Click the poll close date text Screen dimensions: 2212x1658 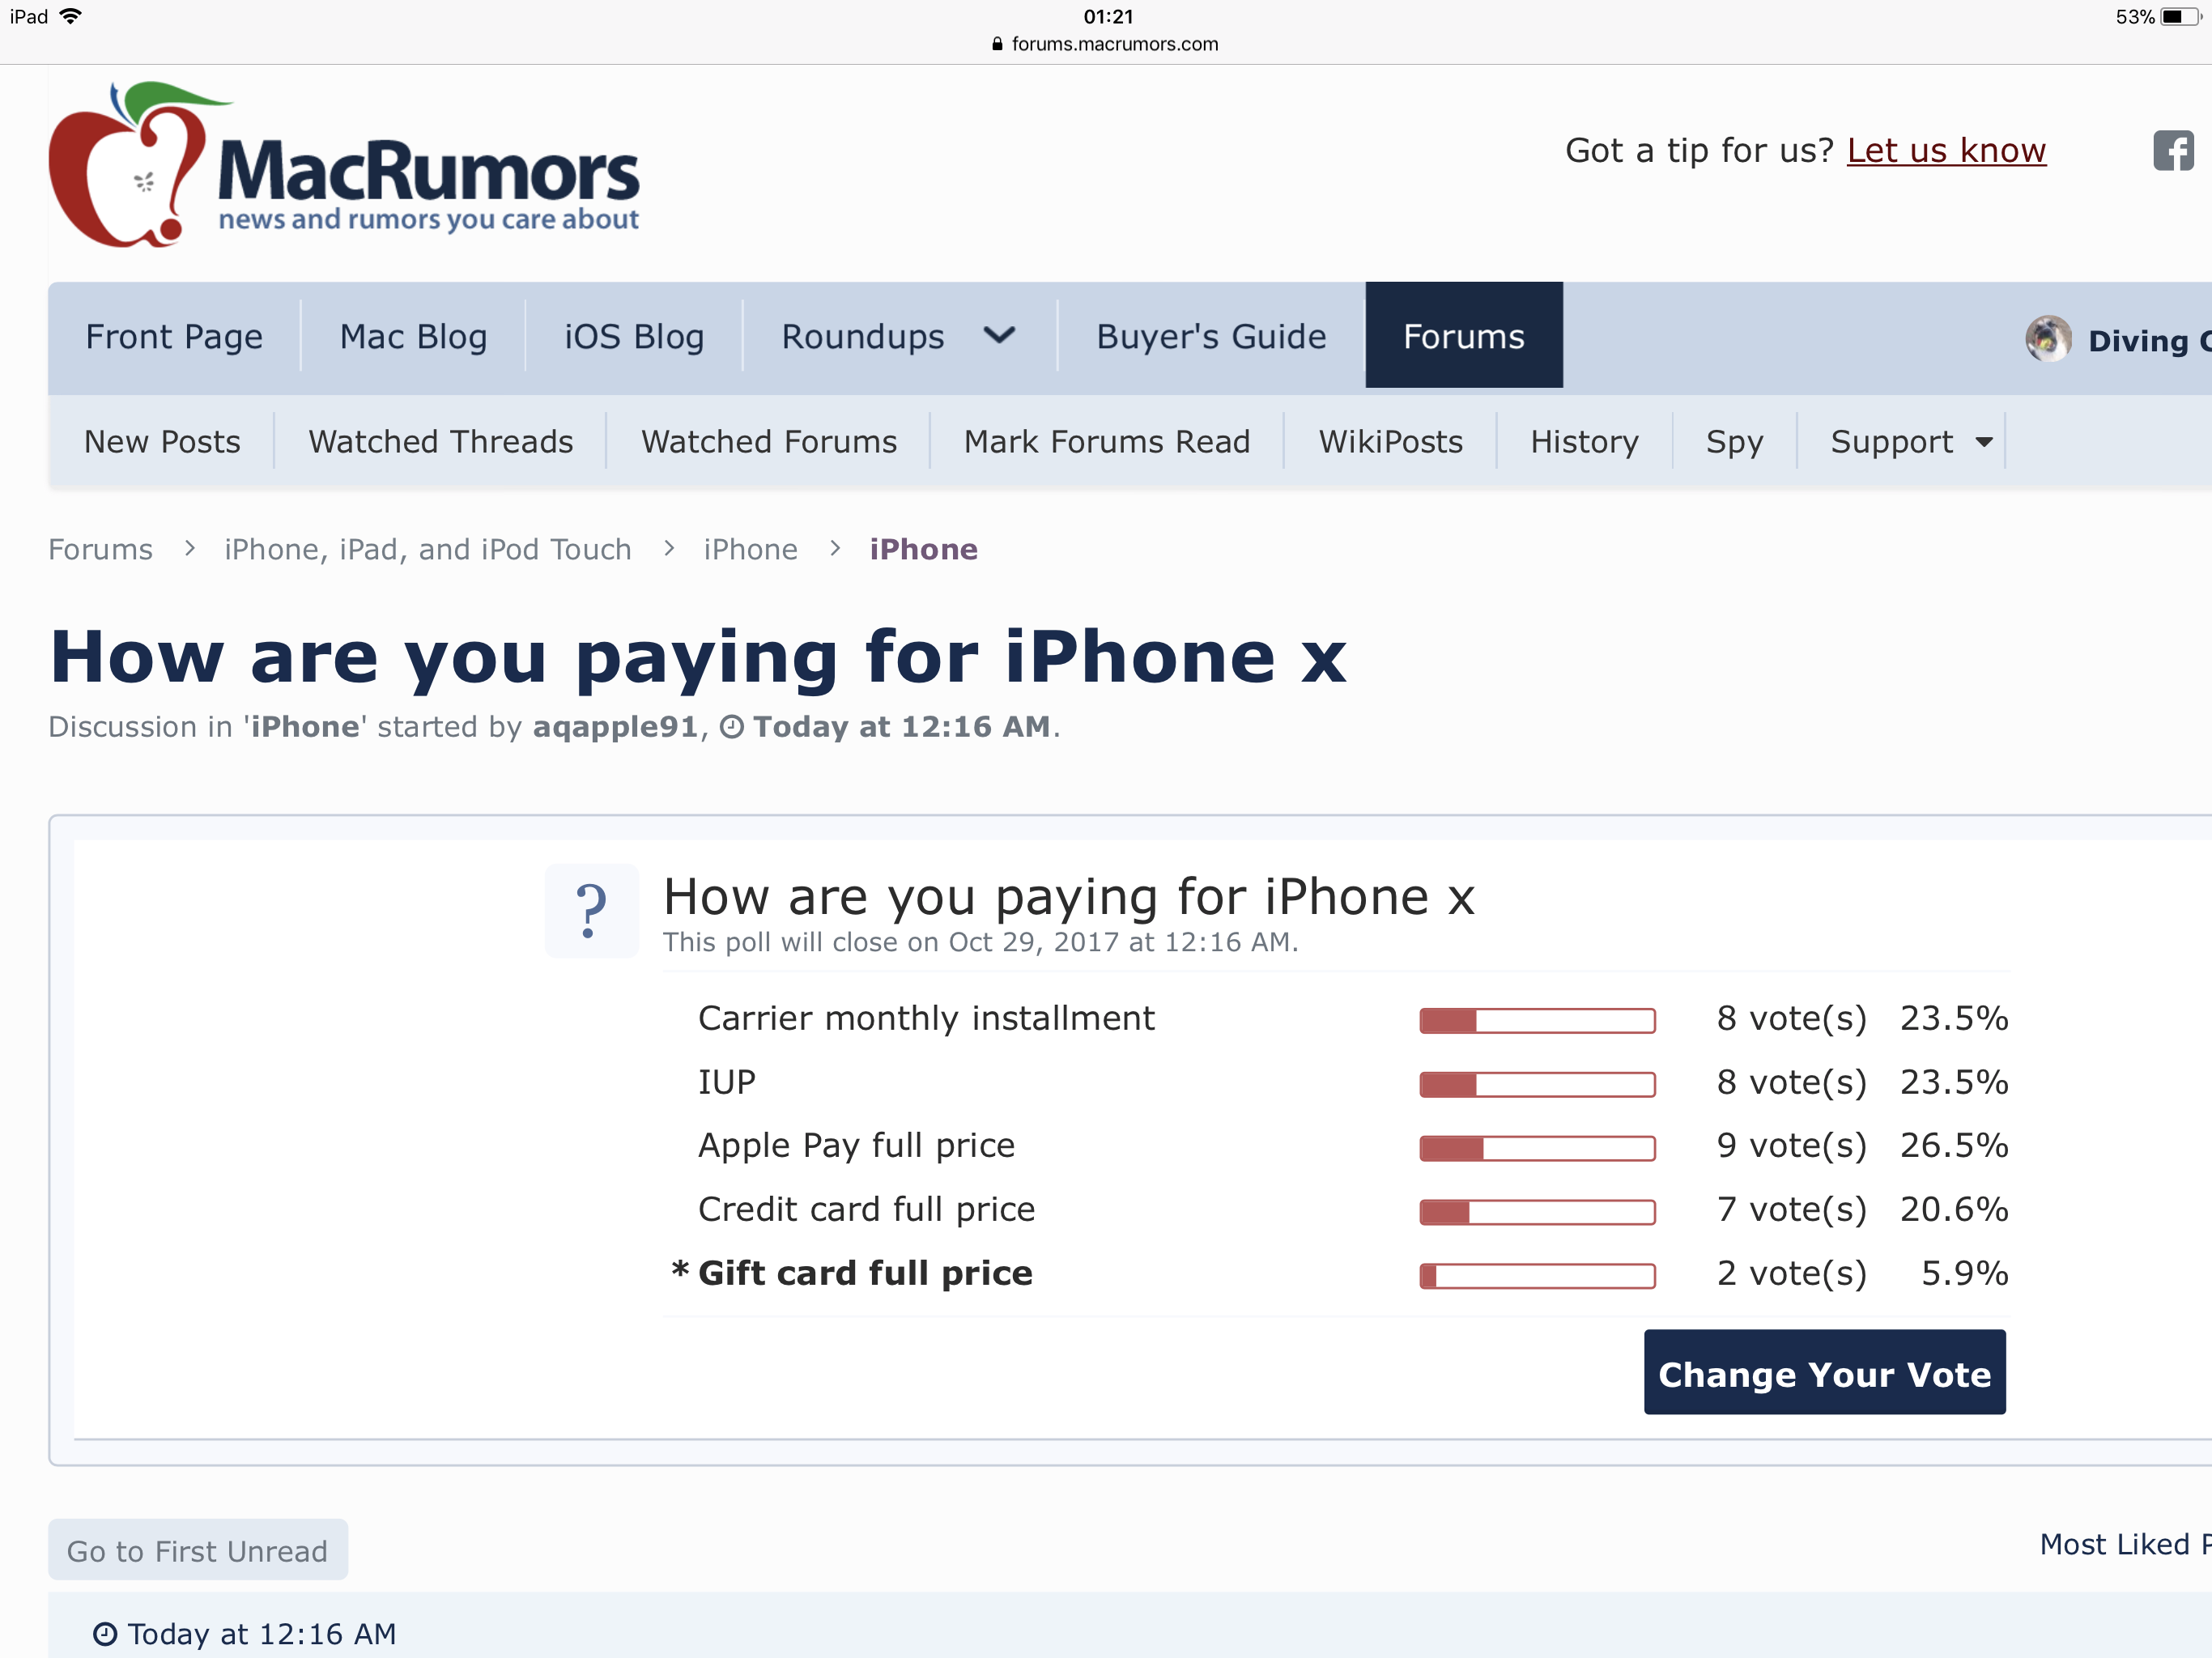(x=980, y=942)
